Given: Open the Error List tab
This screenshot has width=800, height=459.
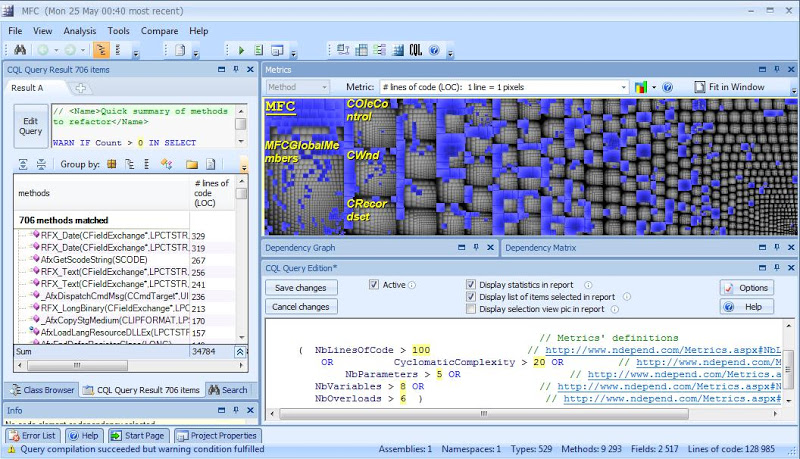Looking at the screenshot, I should click(33, 436).
